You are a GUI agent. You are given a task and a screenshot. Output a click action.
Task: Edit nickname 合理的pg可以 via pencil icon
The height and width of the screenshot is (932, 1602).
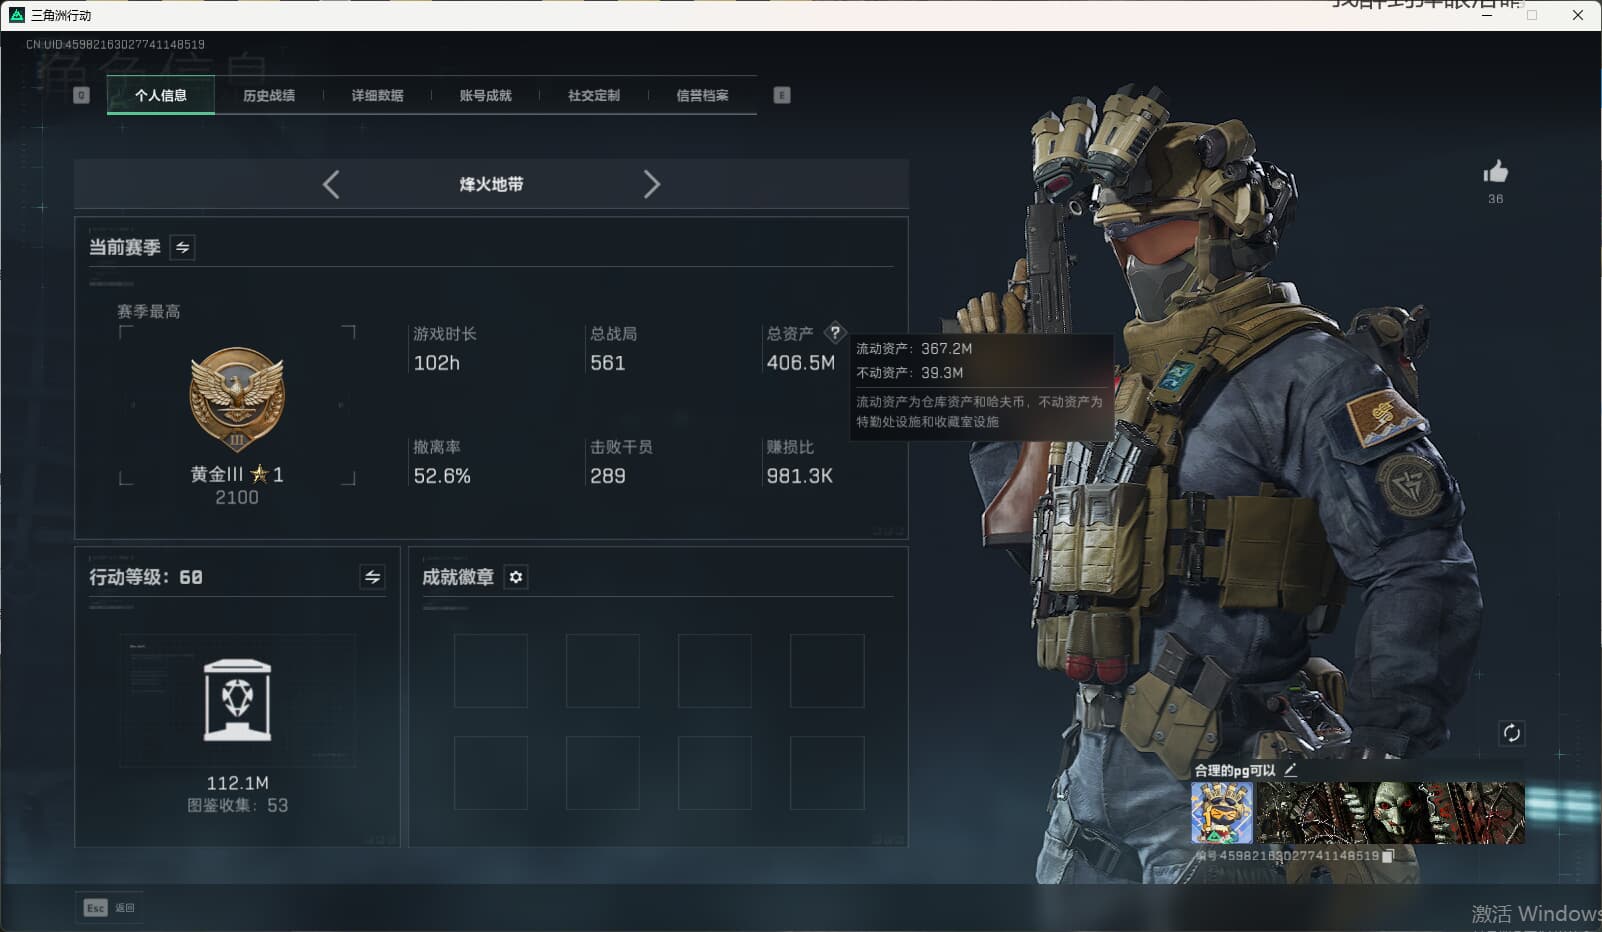click(1291, 770)
